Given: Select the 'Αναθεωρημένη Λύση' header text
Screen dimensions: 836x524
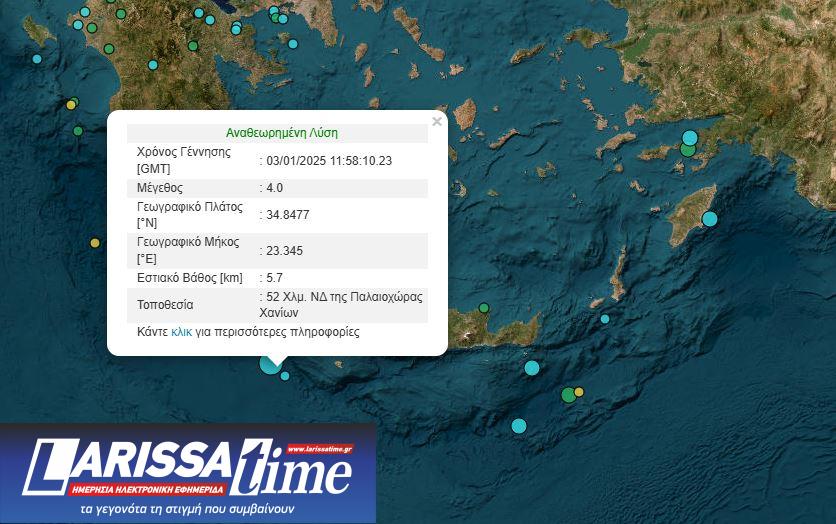Looking at the screenshot, I should pyautogui.click(x=282, y=133).
